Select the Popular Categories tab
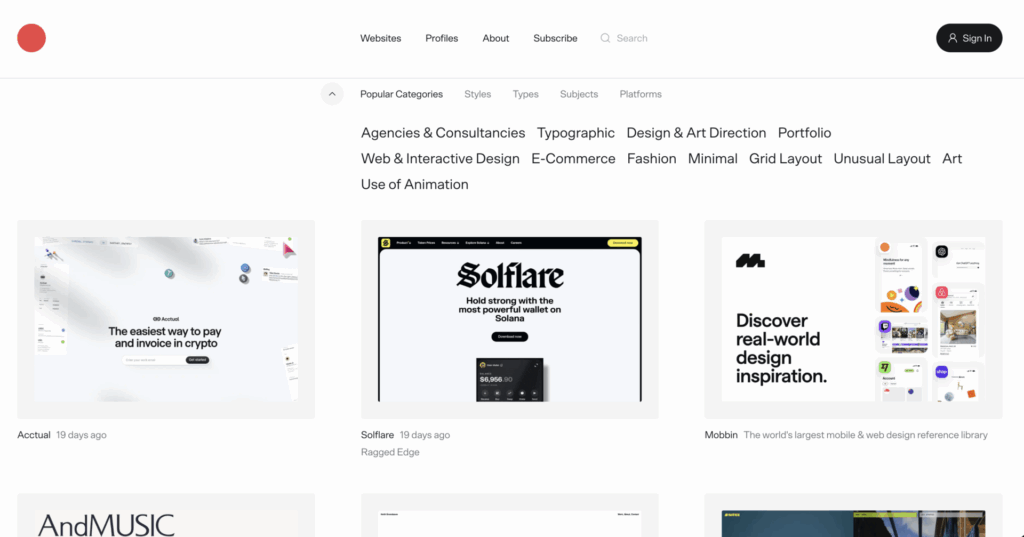The height and width of the screenshot is (537, 1024). (x=402, y=94)
